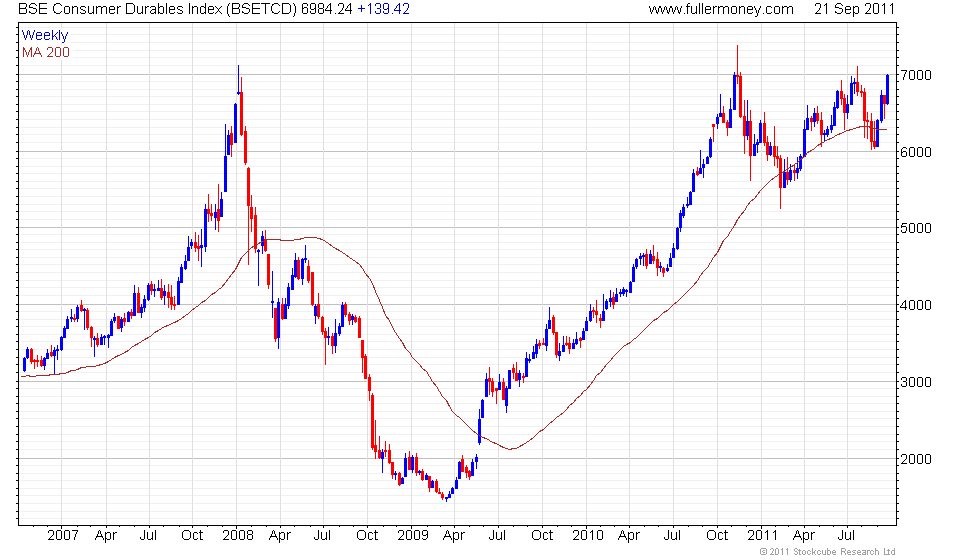Select the Weekly legend label
The image size is (980, 560).
(x=43, y=35)
